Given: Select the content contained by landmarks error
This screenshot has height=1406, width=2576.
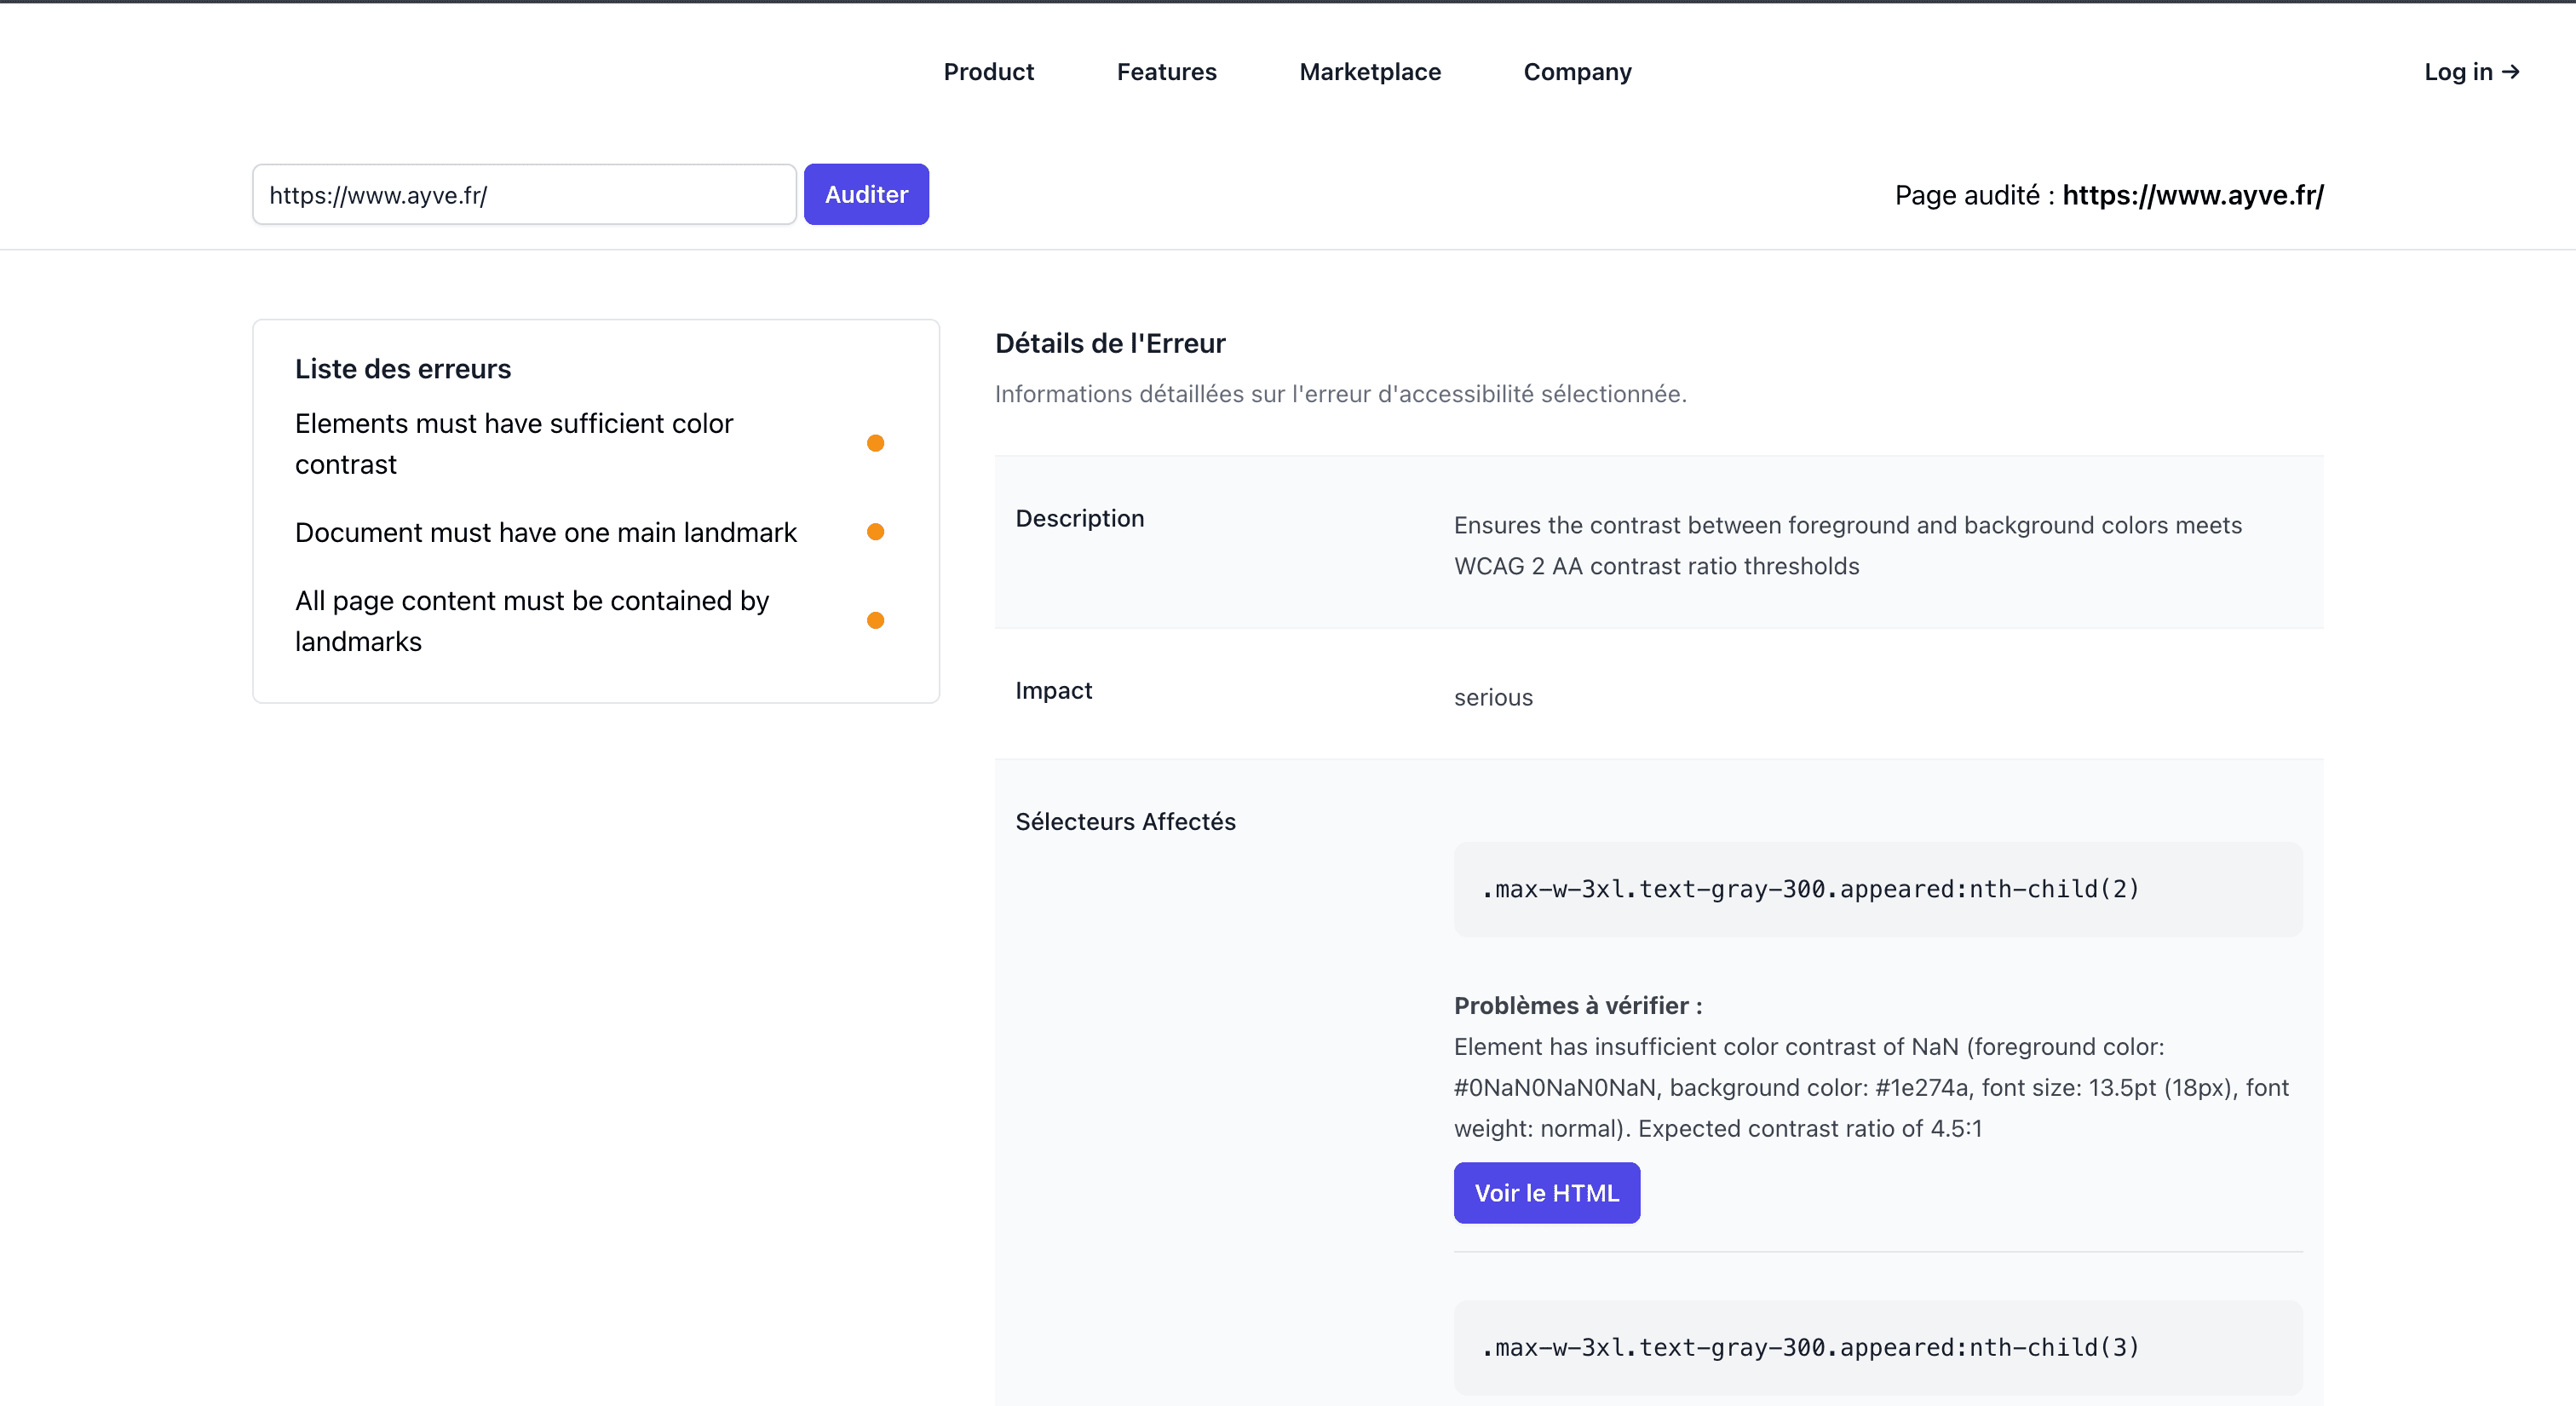Looking at the screenshot, I should pos(531,621).
